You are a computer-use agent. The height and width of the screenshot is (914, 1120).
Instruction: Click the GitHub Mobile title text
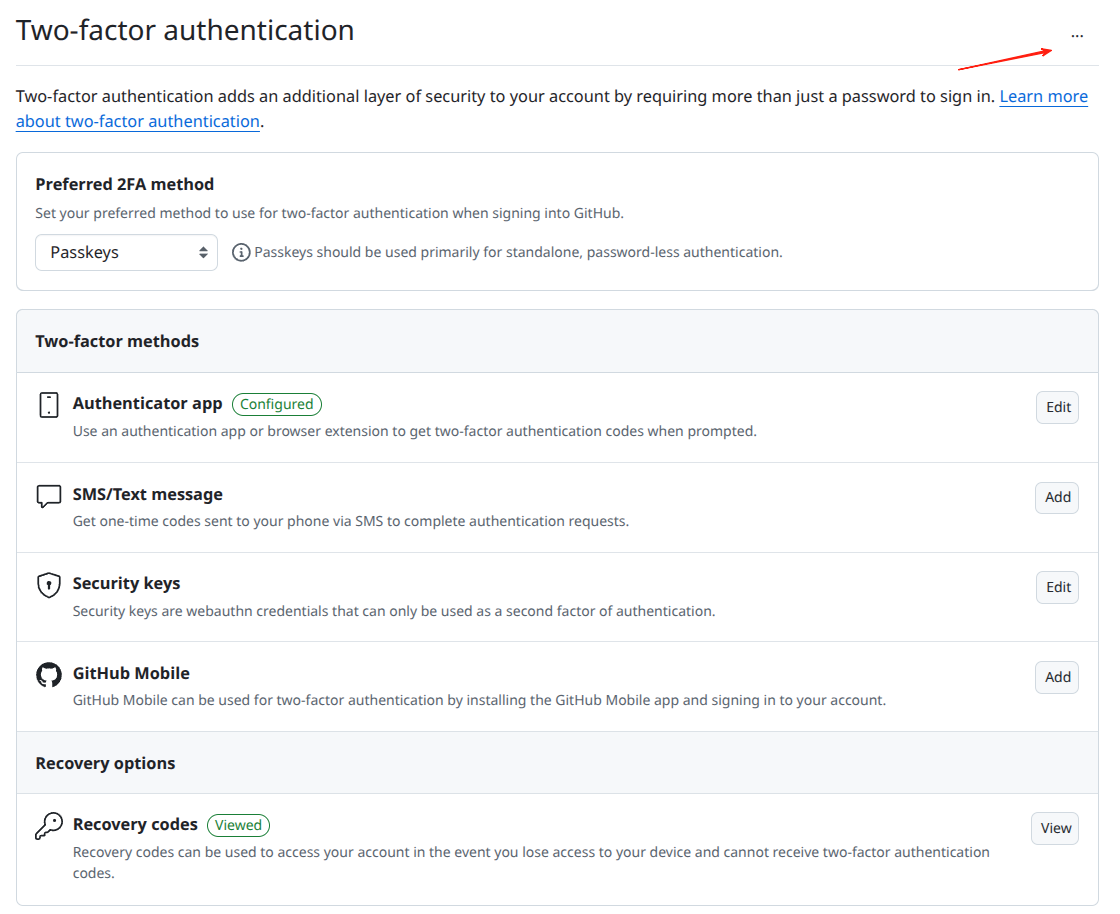pyautogui.click(x=131, y=673)
